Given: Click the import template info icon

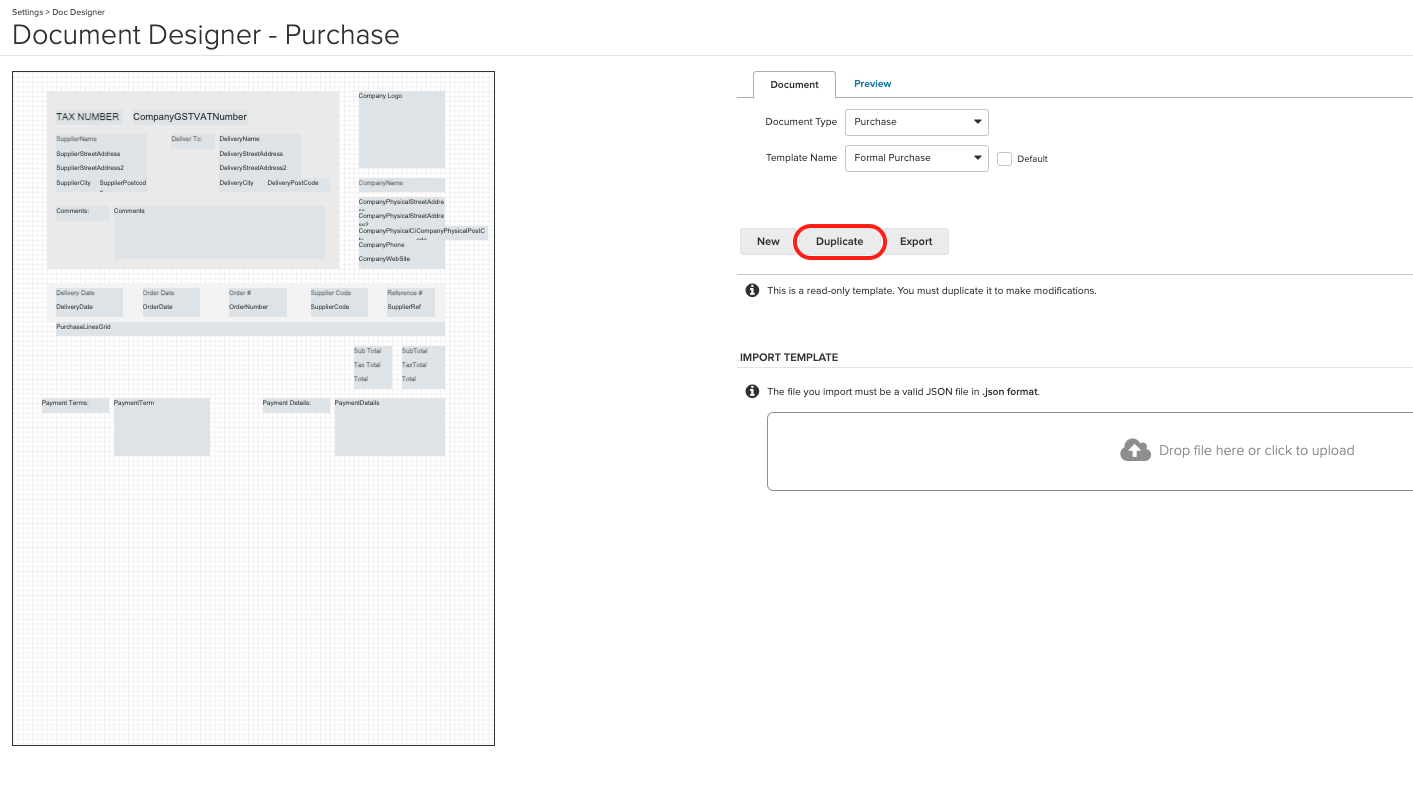Looking at the screenshot, I should [752, 392].
